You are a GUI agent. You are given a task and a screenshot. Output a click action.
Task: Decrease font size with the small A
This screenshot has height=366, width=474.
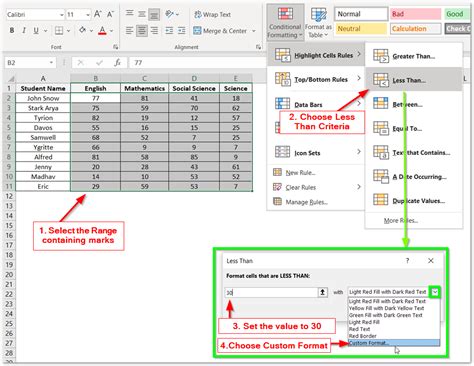tap(110, 14)
